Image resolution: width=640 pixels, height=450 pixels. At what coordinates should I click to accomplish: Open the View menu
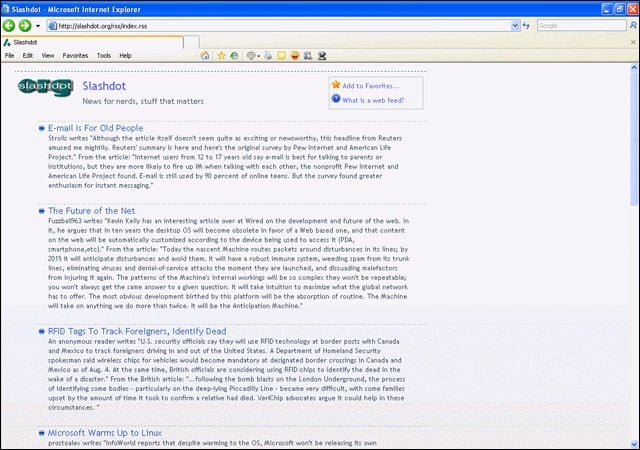tap(48, 56)
